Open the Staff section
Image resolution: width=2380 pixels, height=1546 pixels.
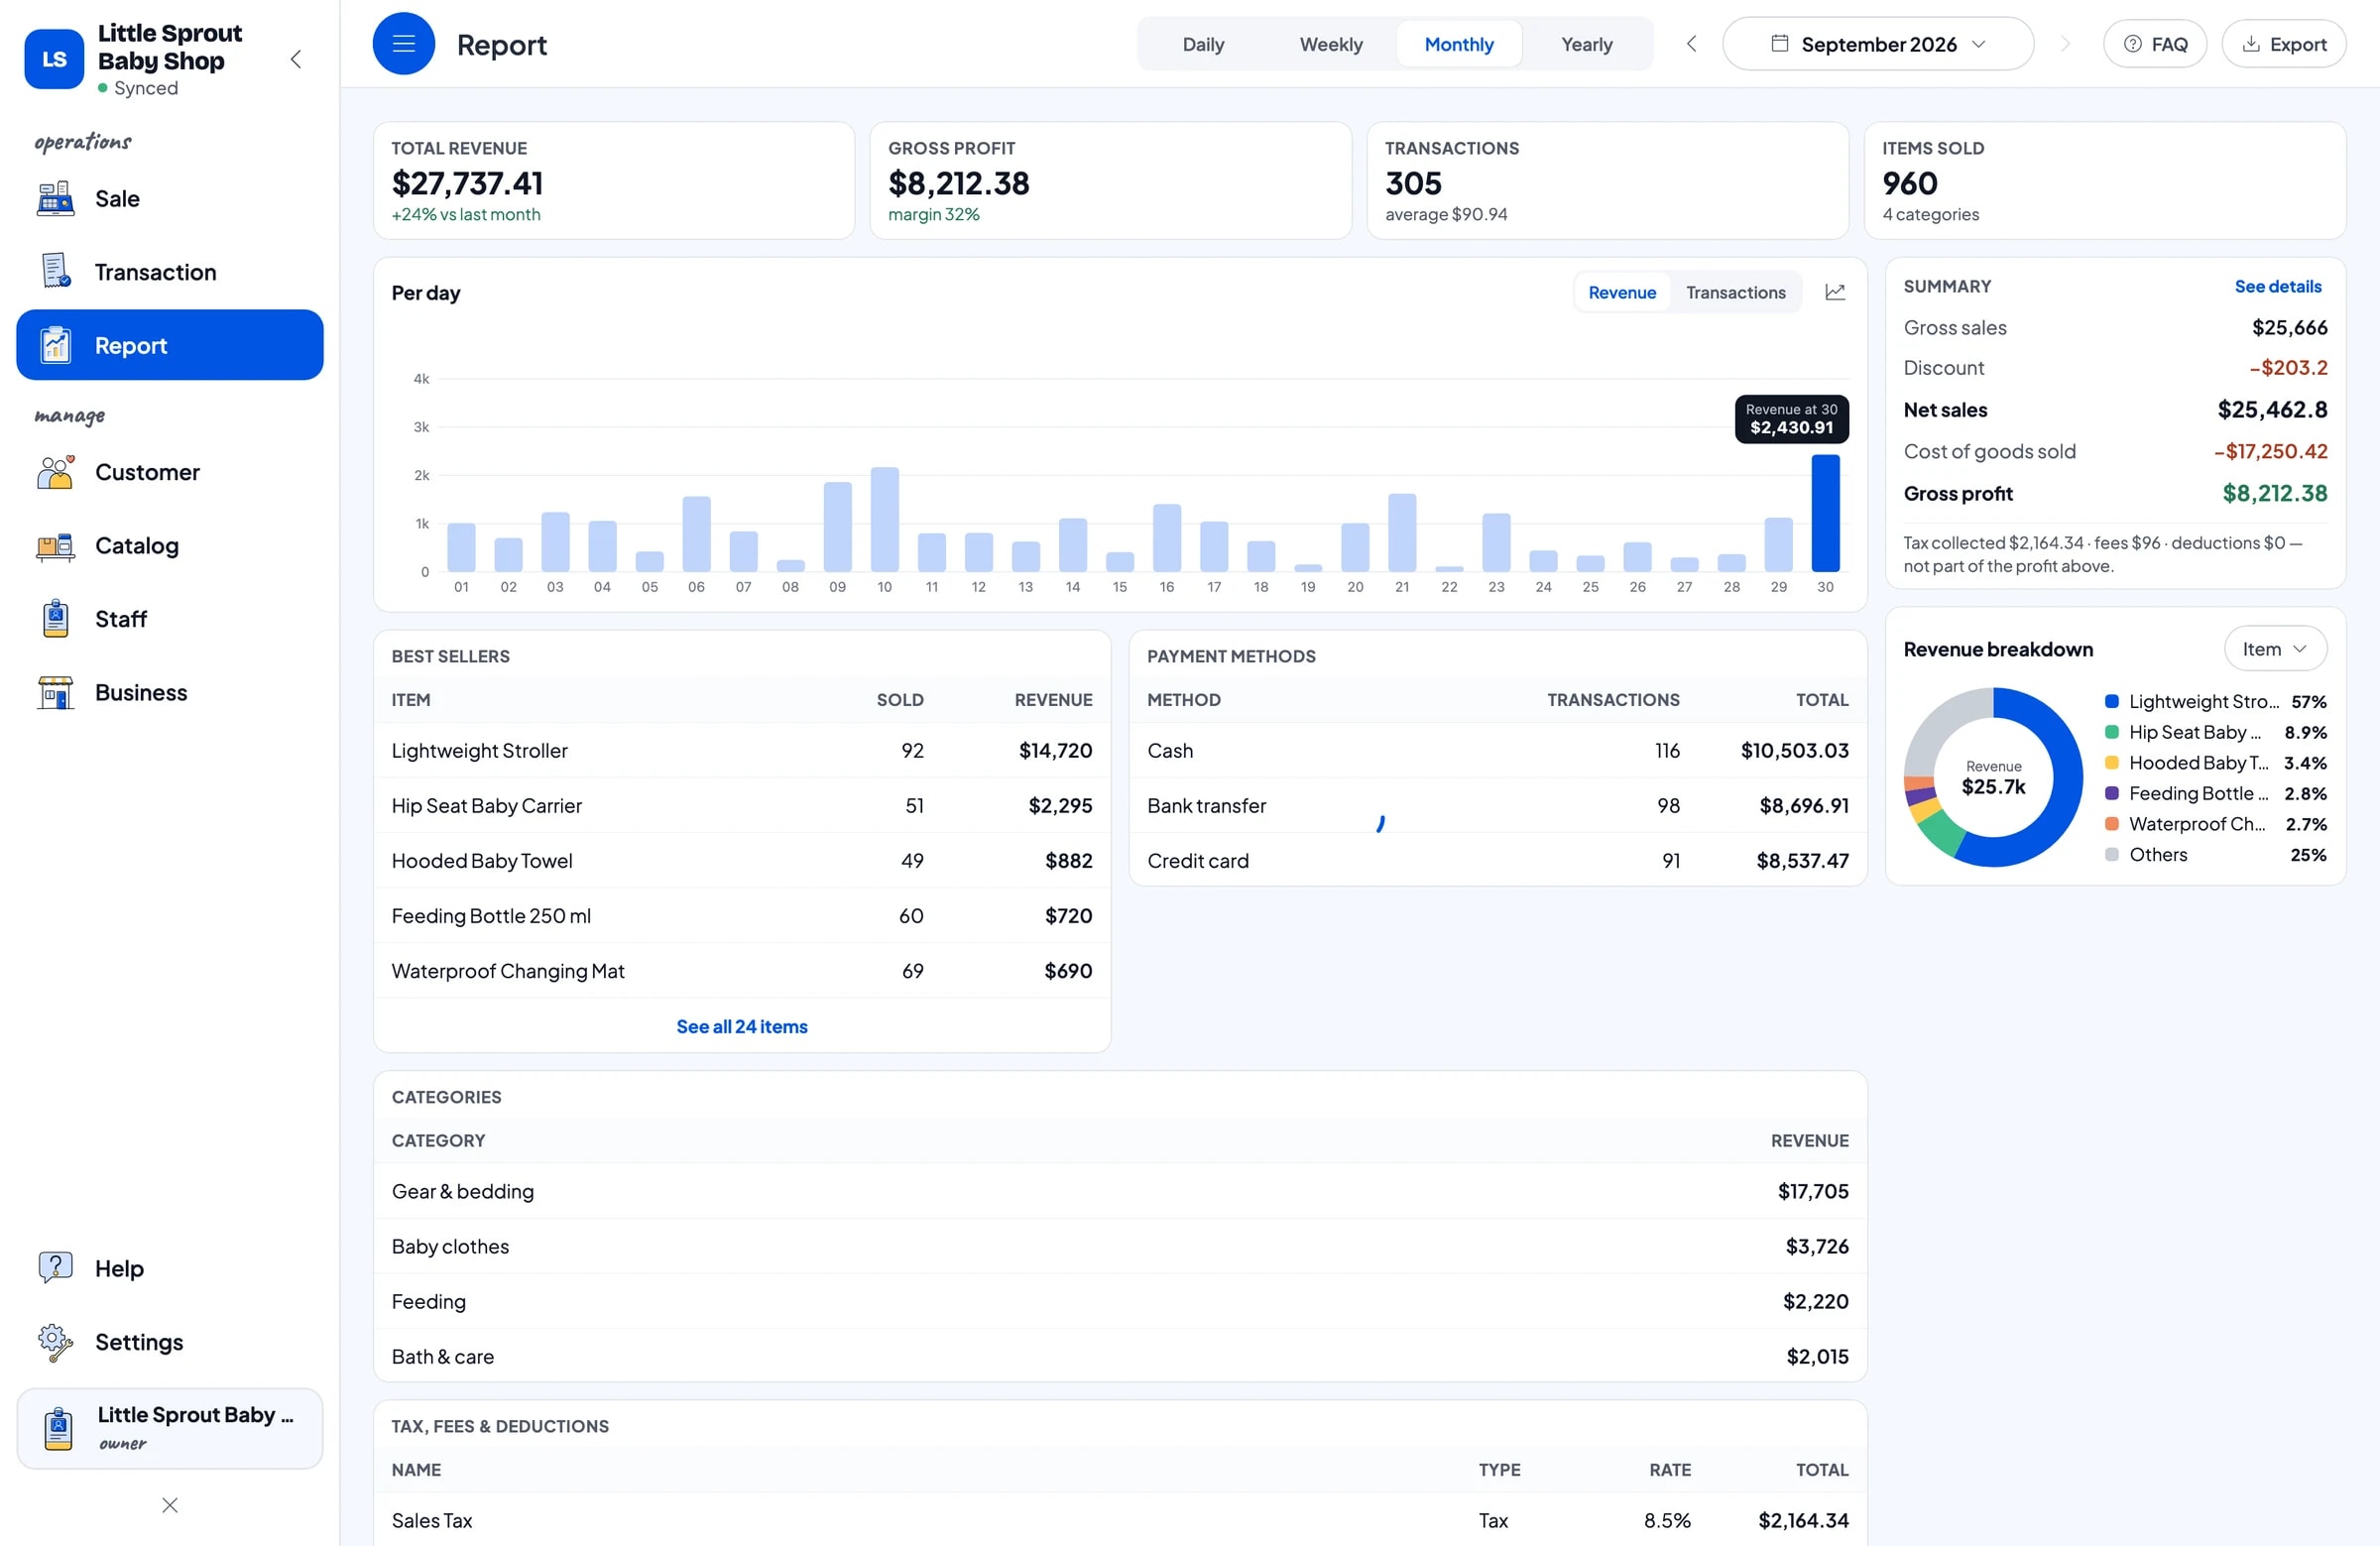point(170,619)
